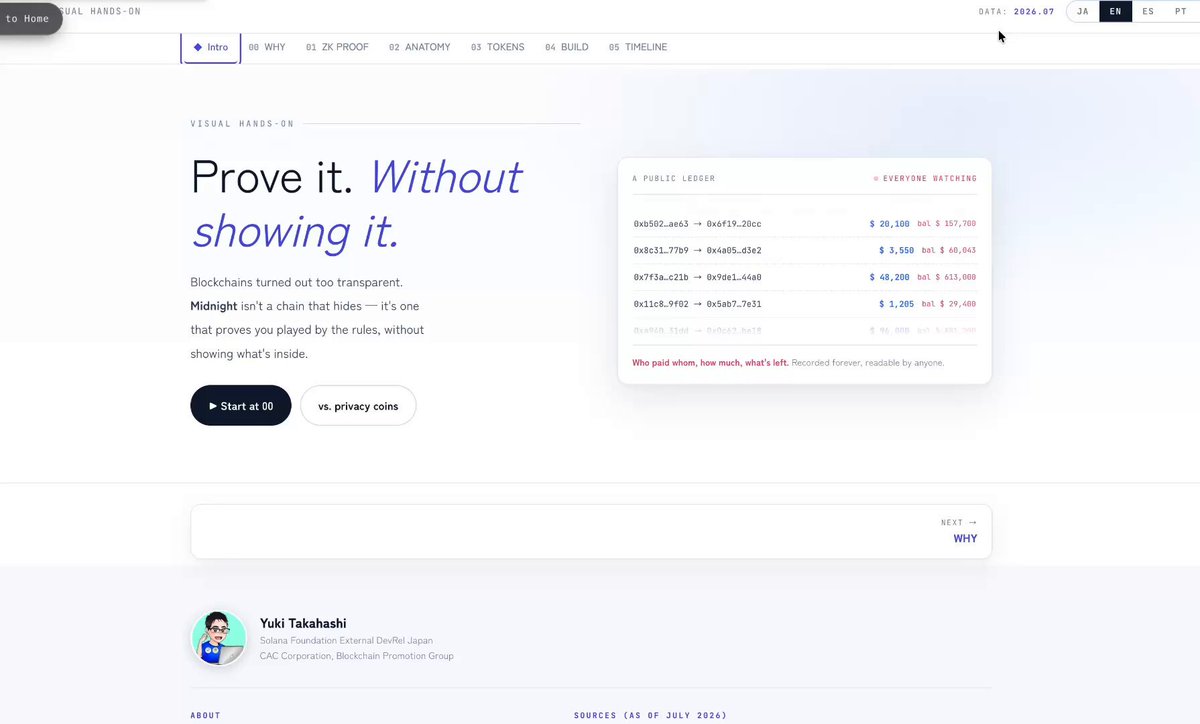Viewport: 1200px width, 724px height.
Task: Follow the NEXT → WHY card link
Action: pyautogui.click(x=591, y=531)
